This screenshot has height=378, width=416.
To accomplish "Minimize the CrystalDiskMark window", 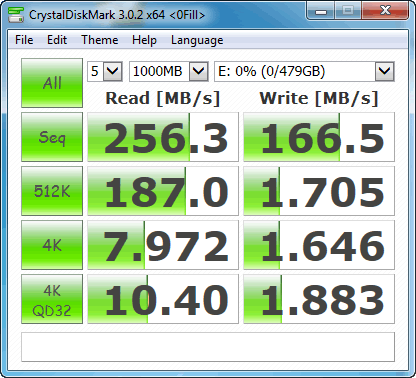I will 320,11.
